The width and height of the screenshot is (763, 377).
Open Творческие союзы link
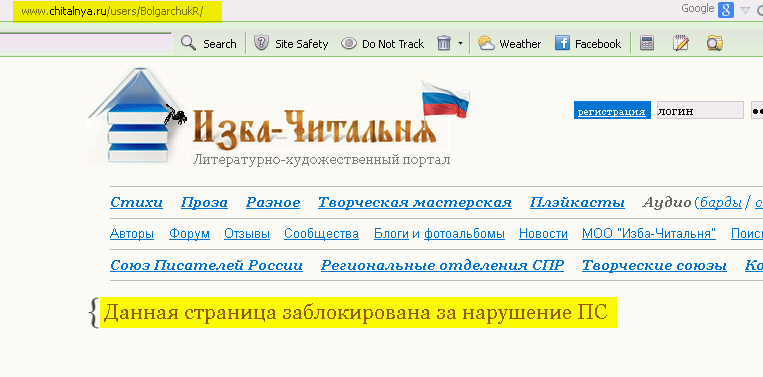click(654, 266)
